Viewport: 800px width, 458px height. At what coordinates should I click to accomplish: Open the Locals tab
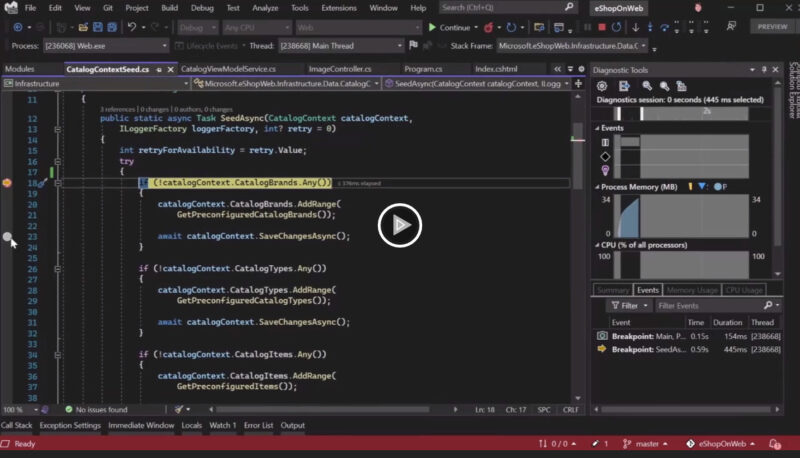point(191,425)
